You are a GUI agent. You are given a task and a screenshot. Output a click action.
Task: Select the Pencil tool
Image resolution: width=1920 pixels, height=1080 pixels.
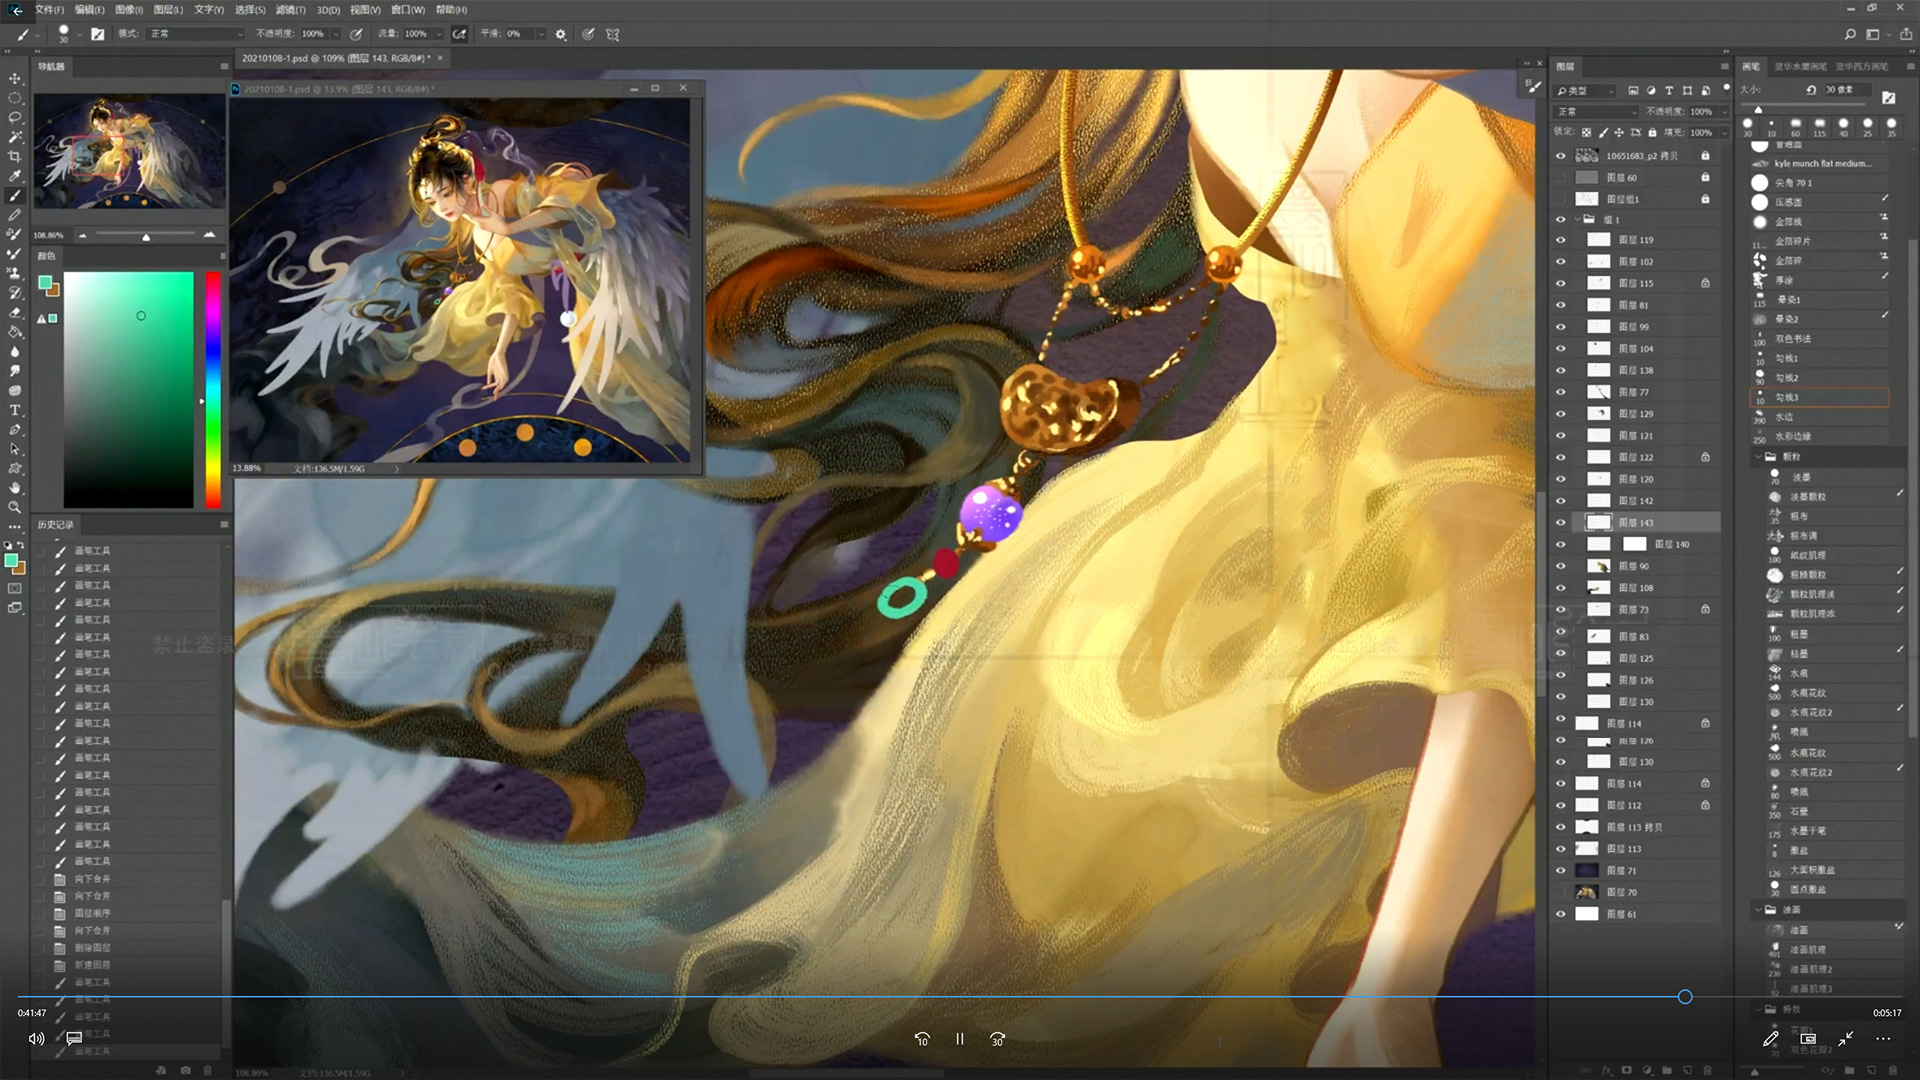pos(15,215)
